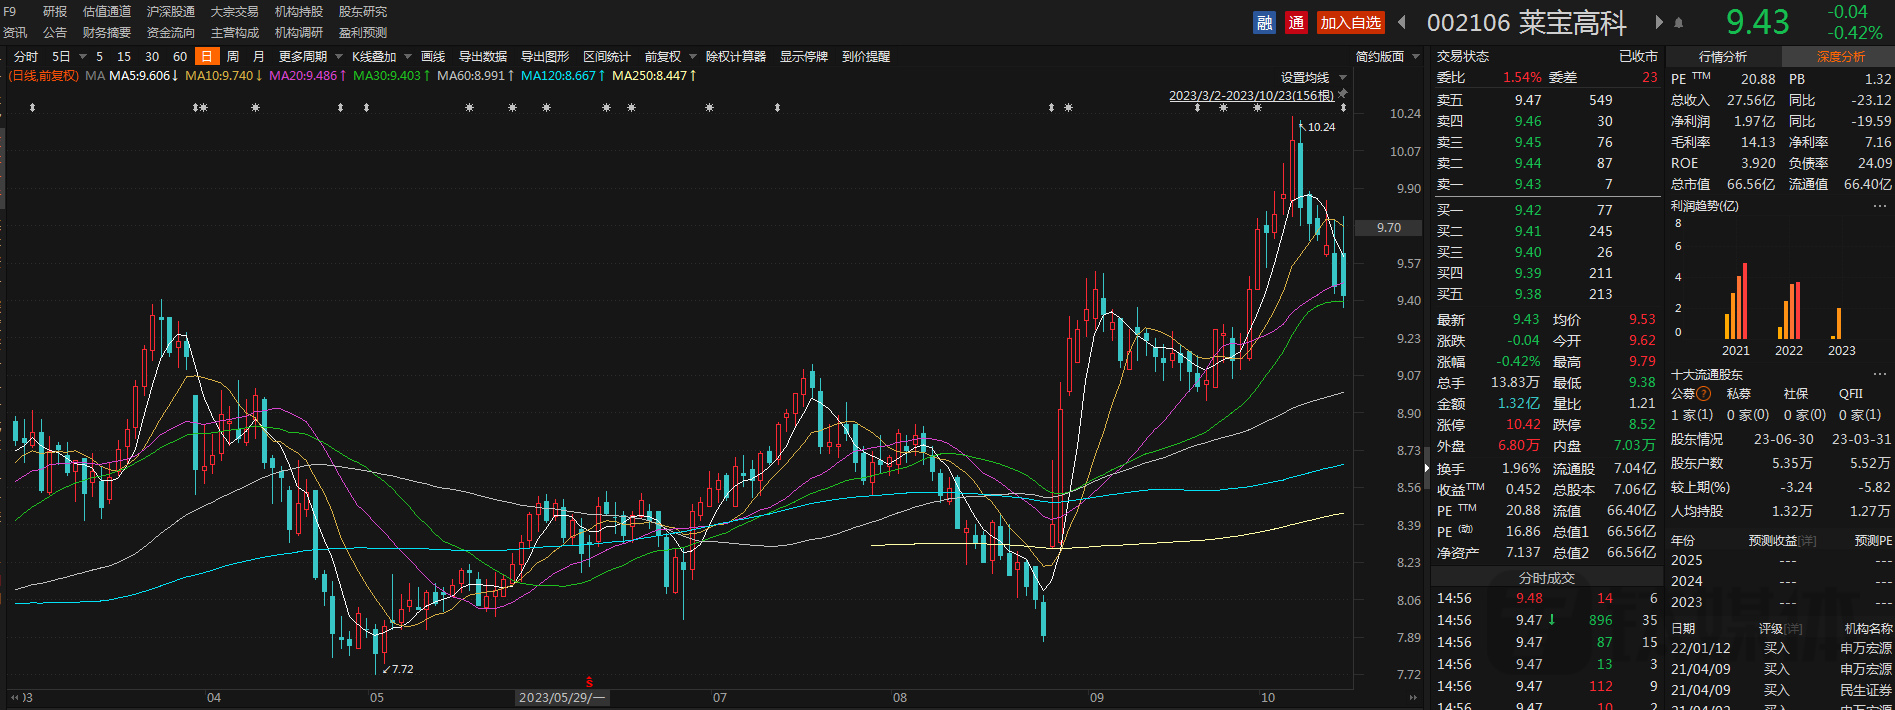Open more options for 十大流通股东

coord(1880,375)
